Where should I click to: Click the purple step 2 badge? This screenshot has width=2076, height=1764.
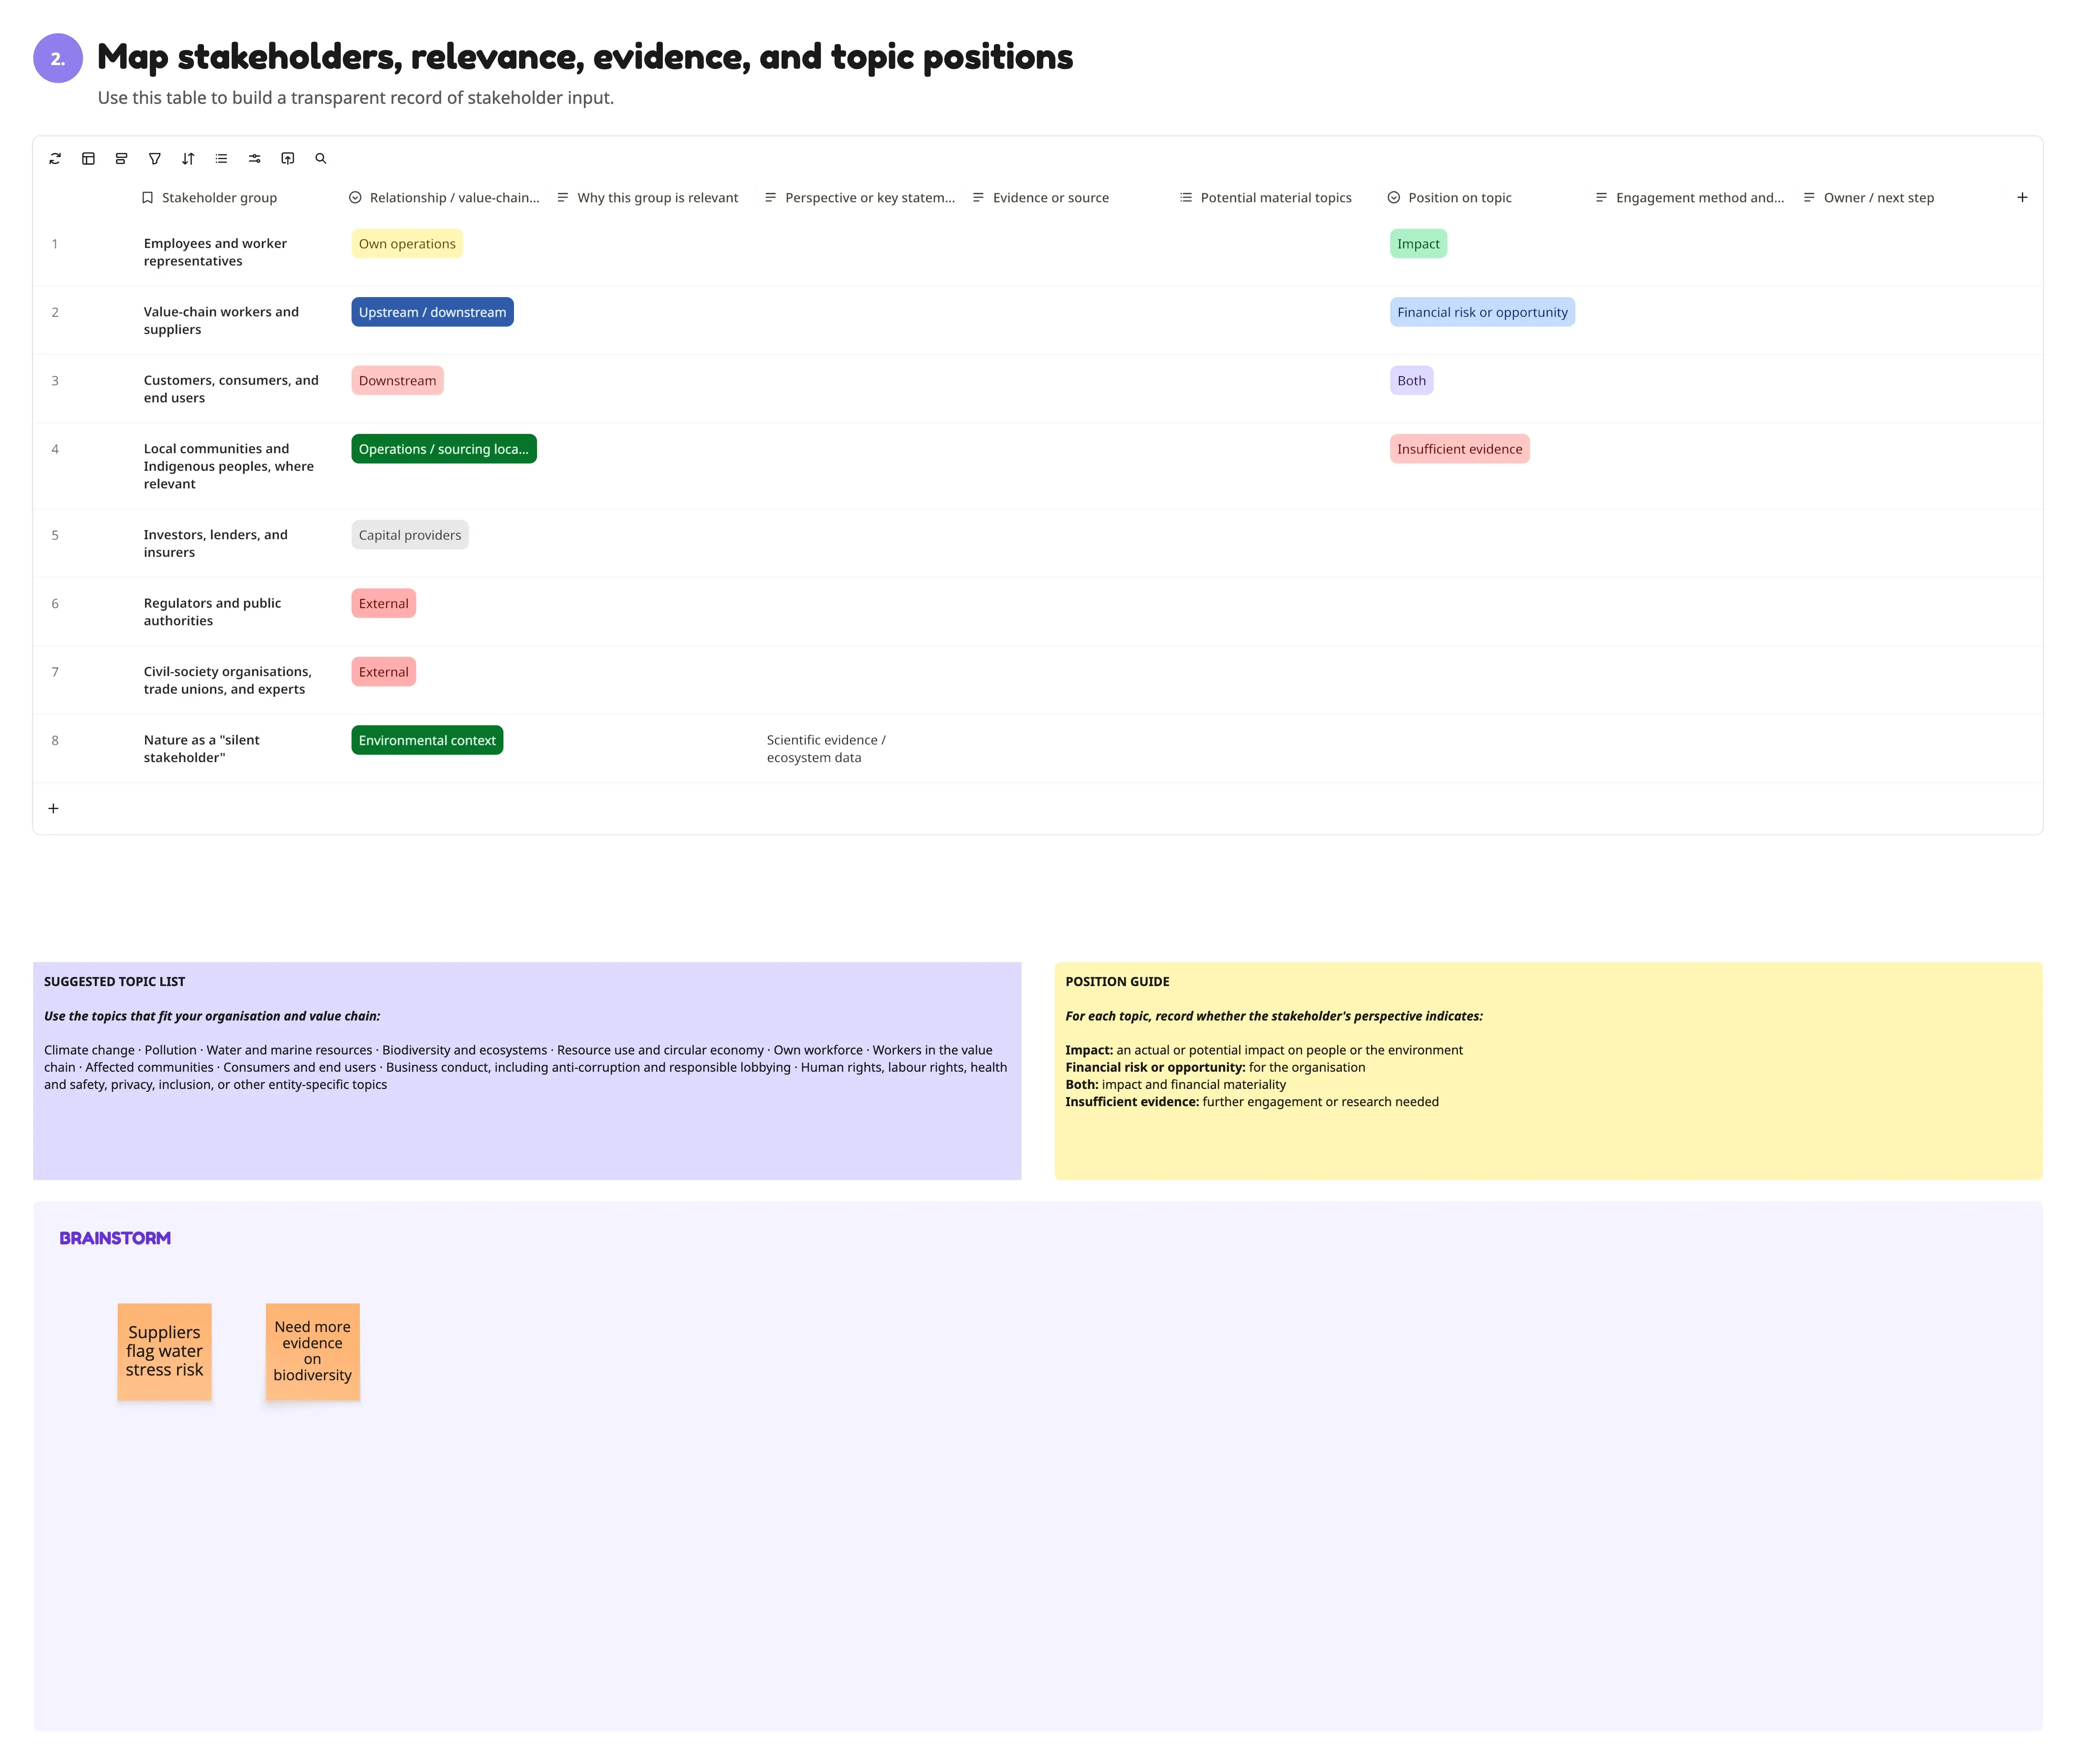click(58, 58)
